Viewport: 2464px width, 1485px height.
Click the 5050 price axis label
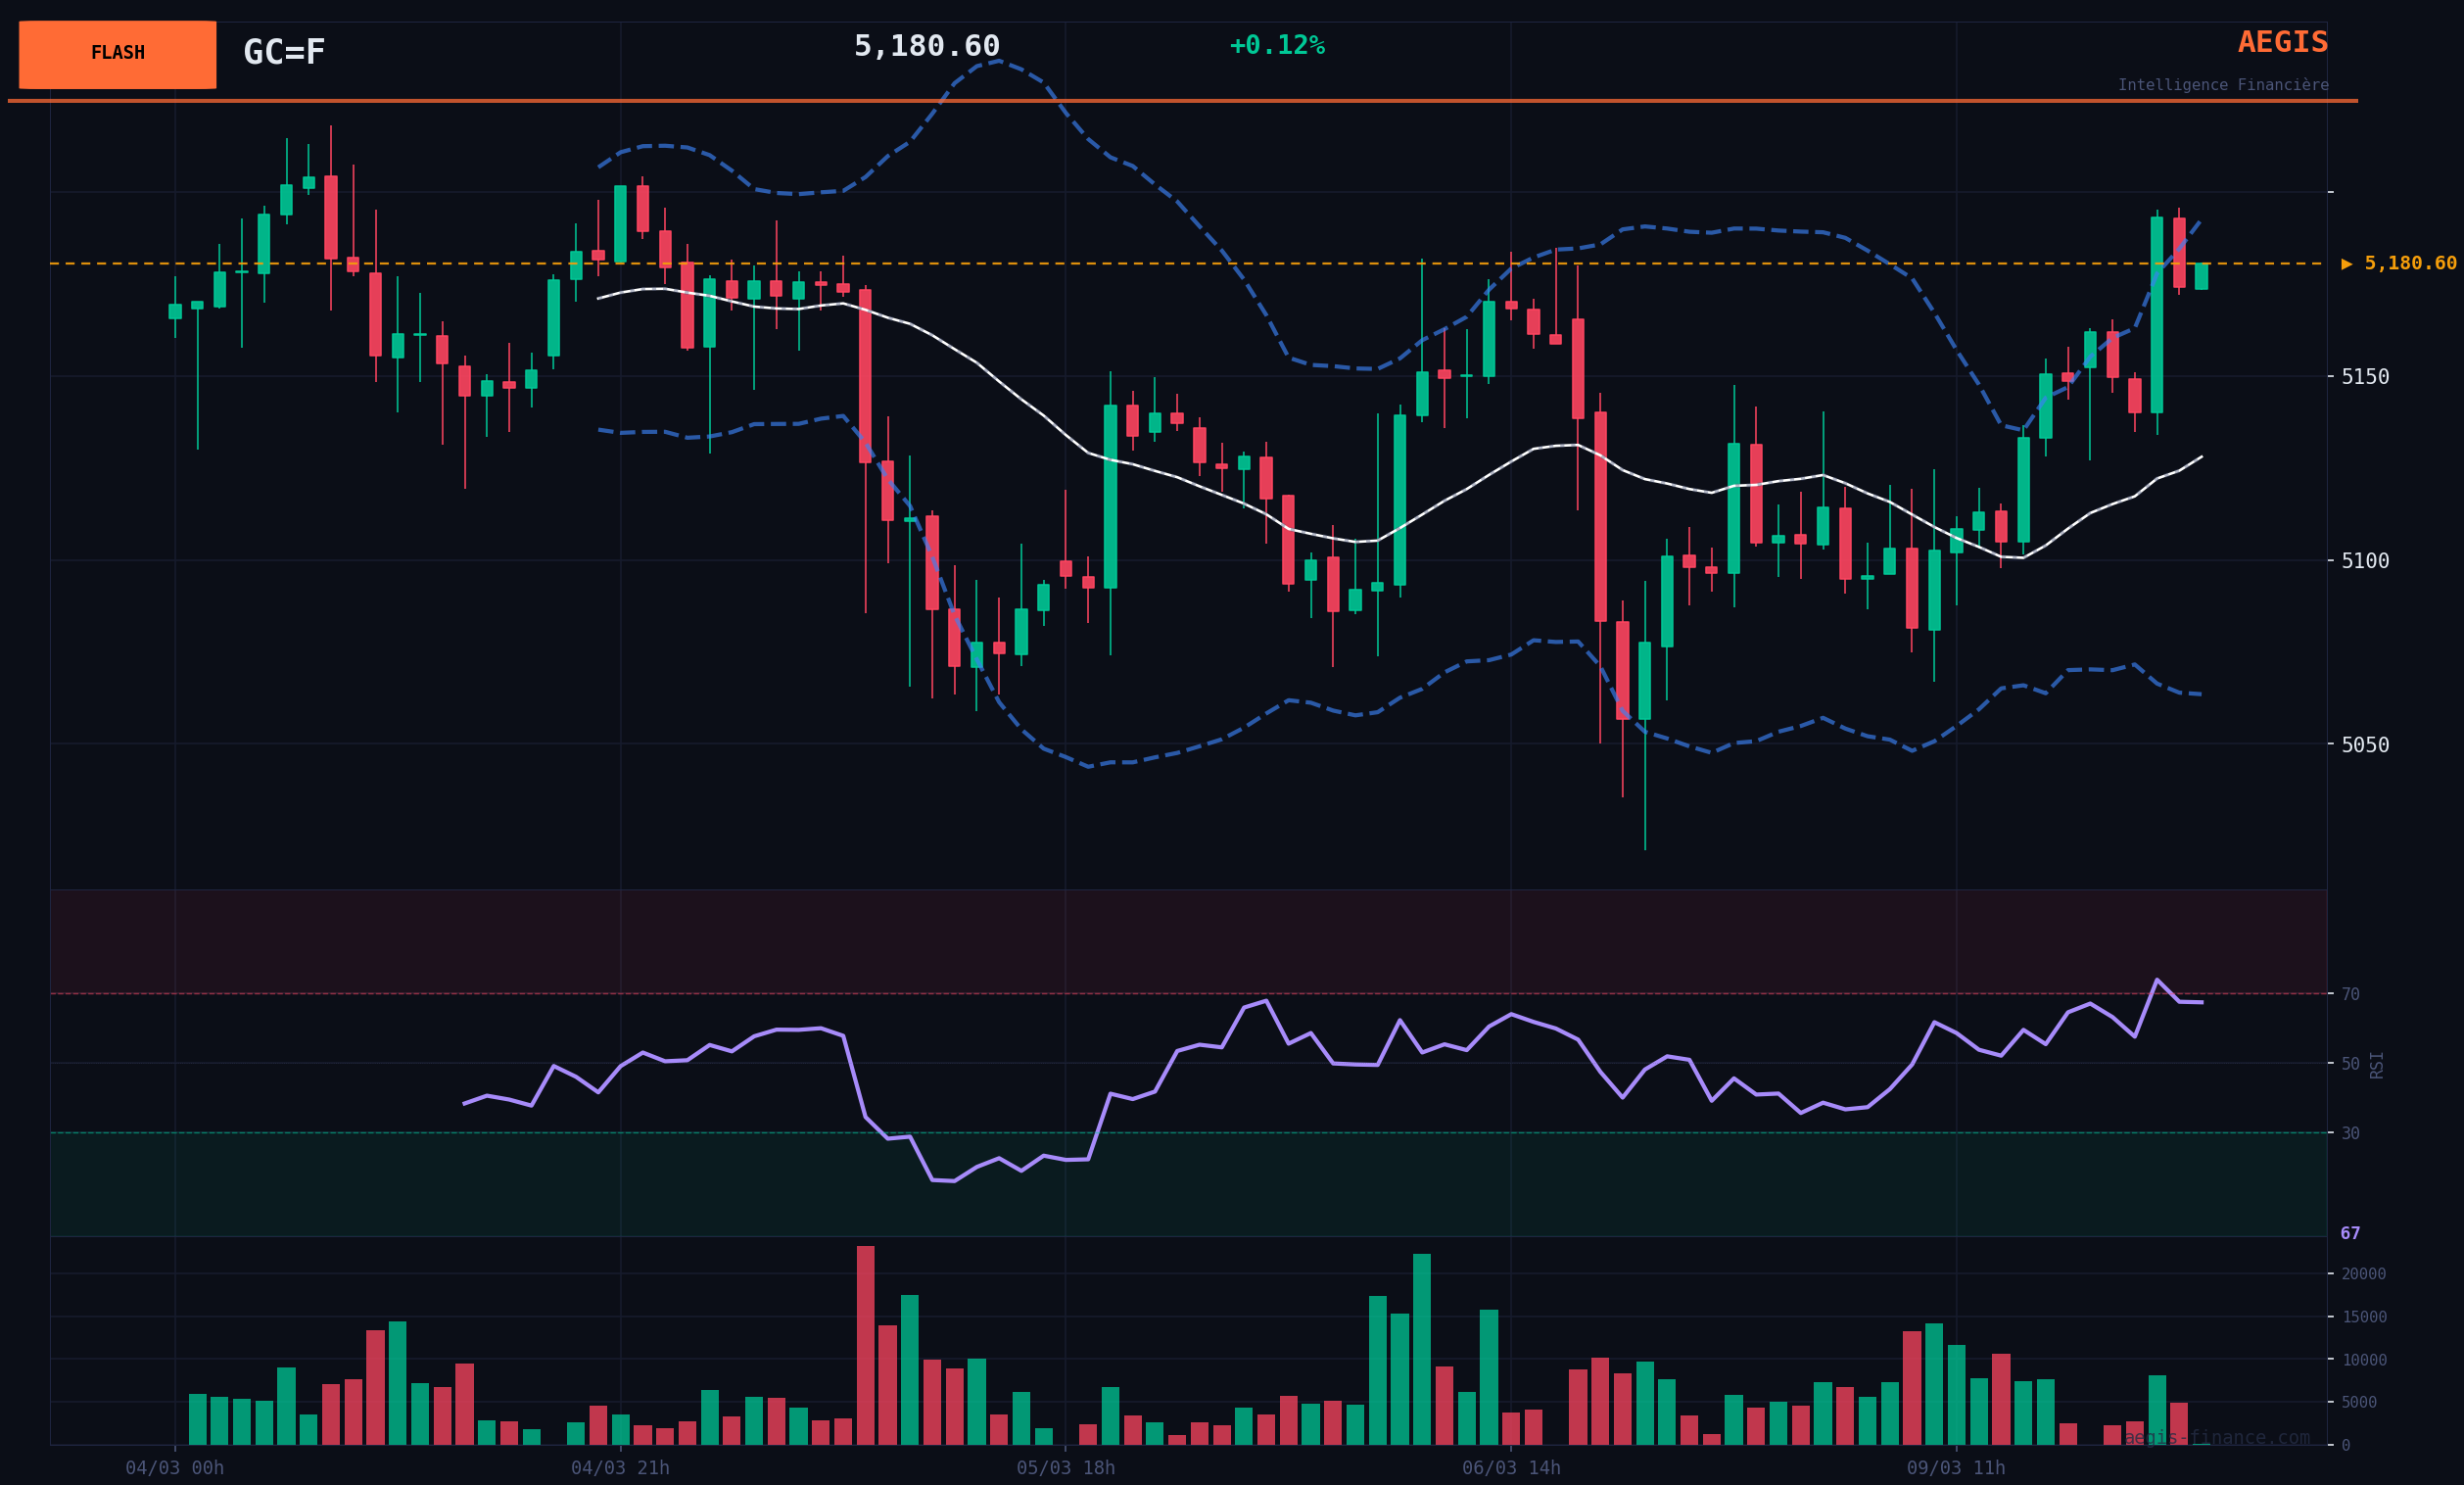pyautogui.click(x=2365, y=745)
